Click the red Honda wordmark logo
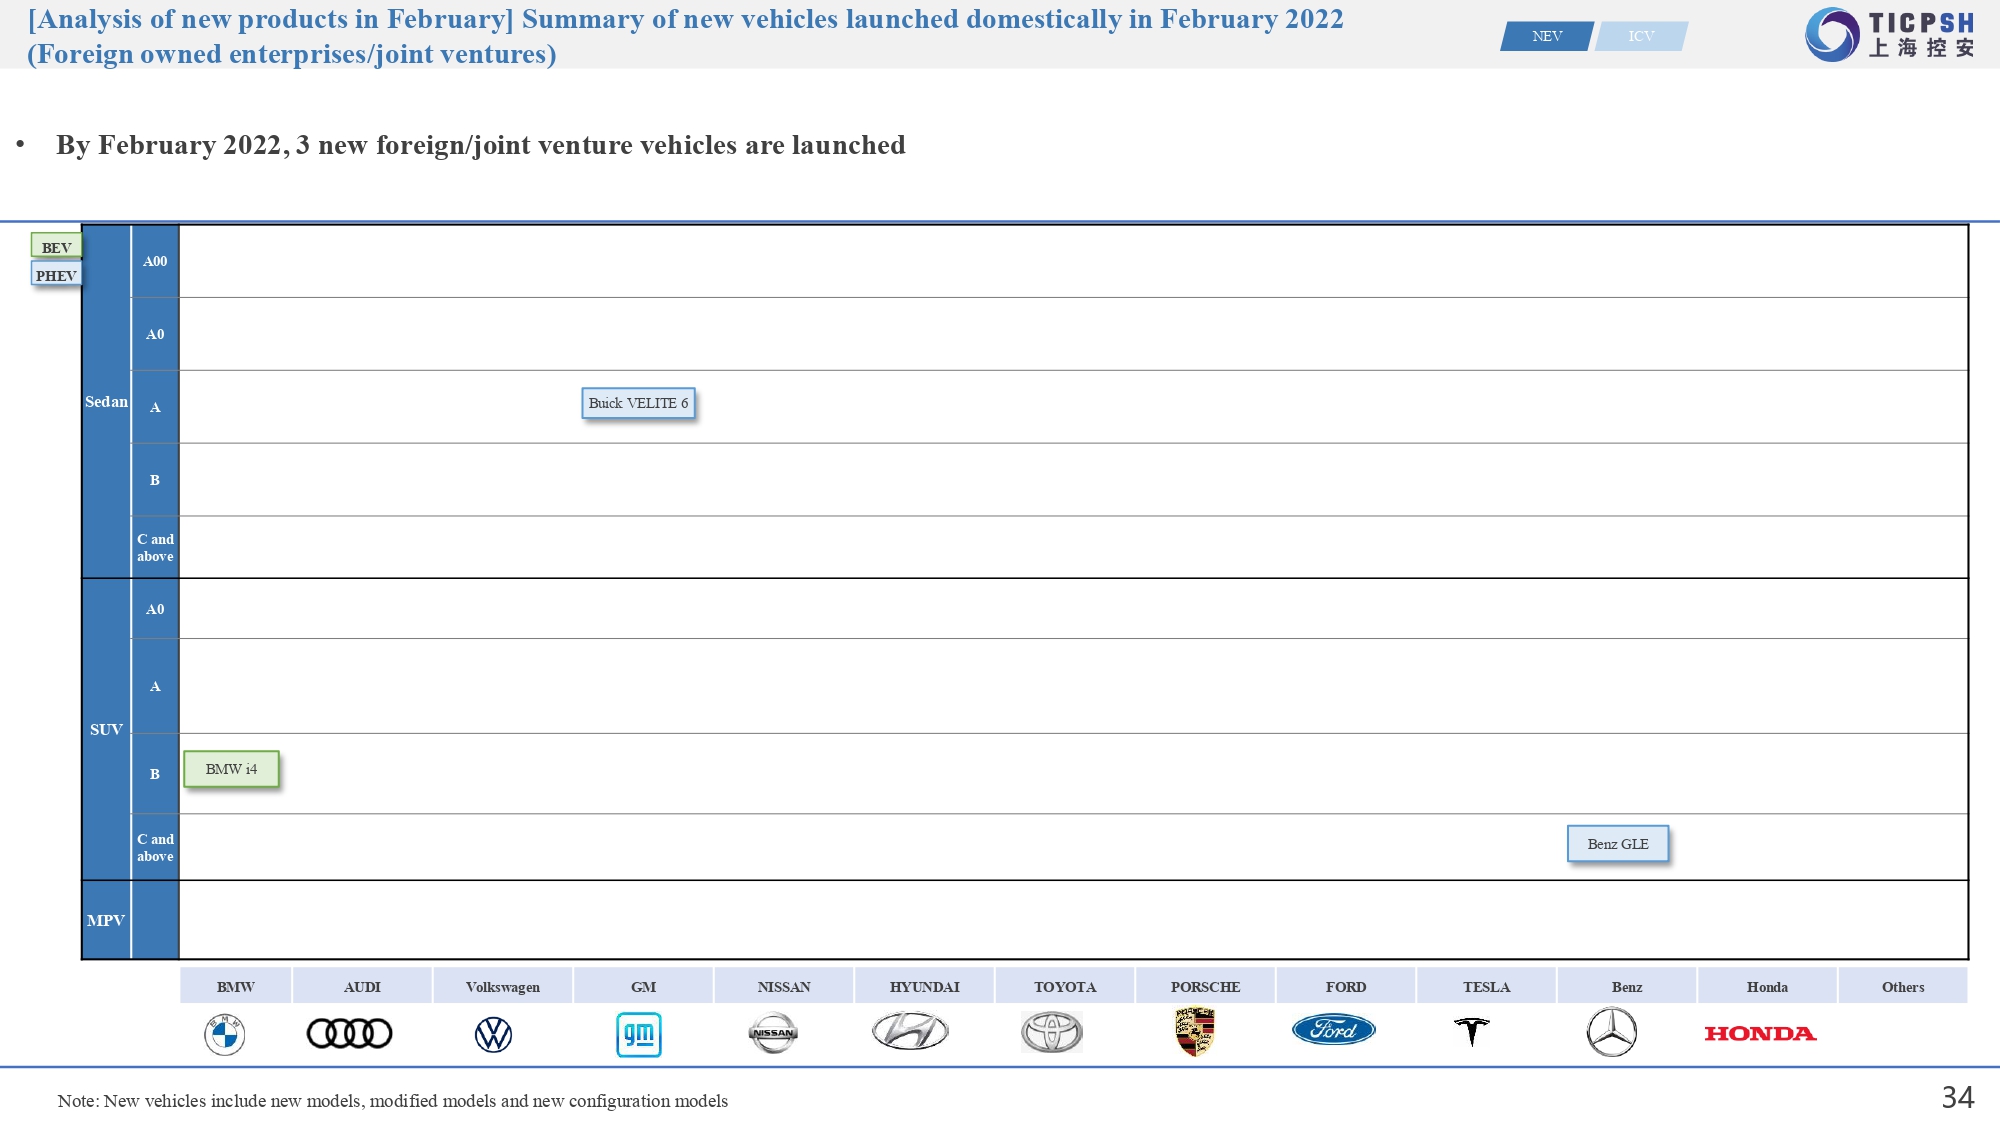 1760,1034
